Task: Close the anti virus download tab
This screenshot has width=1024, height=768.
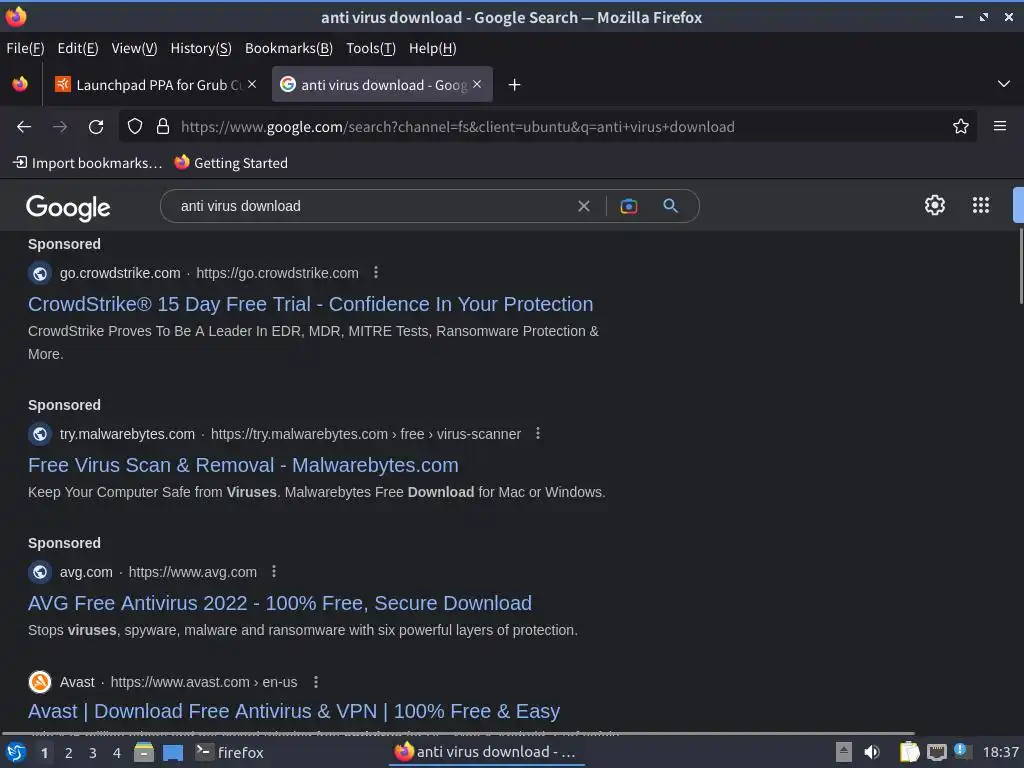Action: (477, 84)
